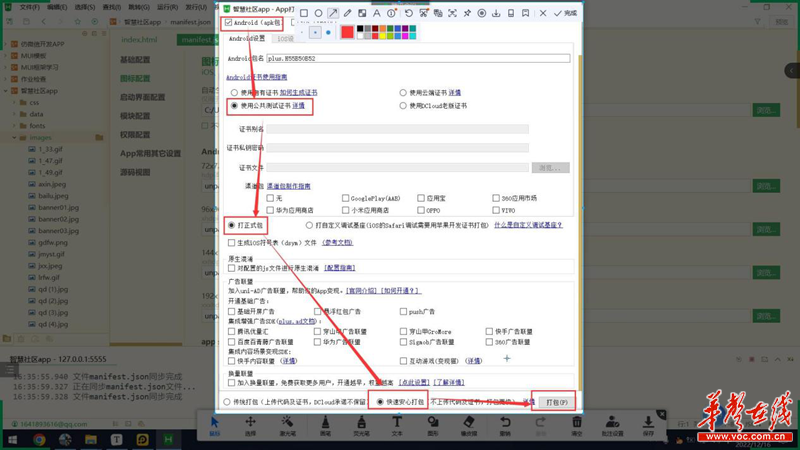
Task: Pick the text annotation tool in top toolbar
Action: pyautogui.click(x=377, y=13)
